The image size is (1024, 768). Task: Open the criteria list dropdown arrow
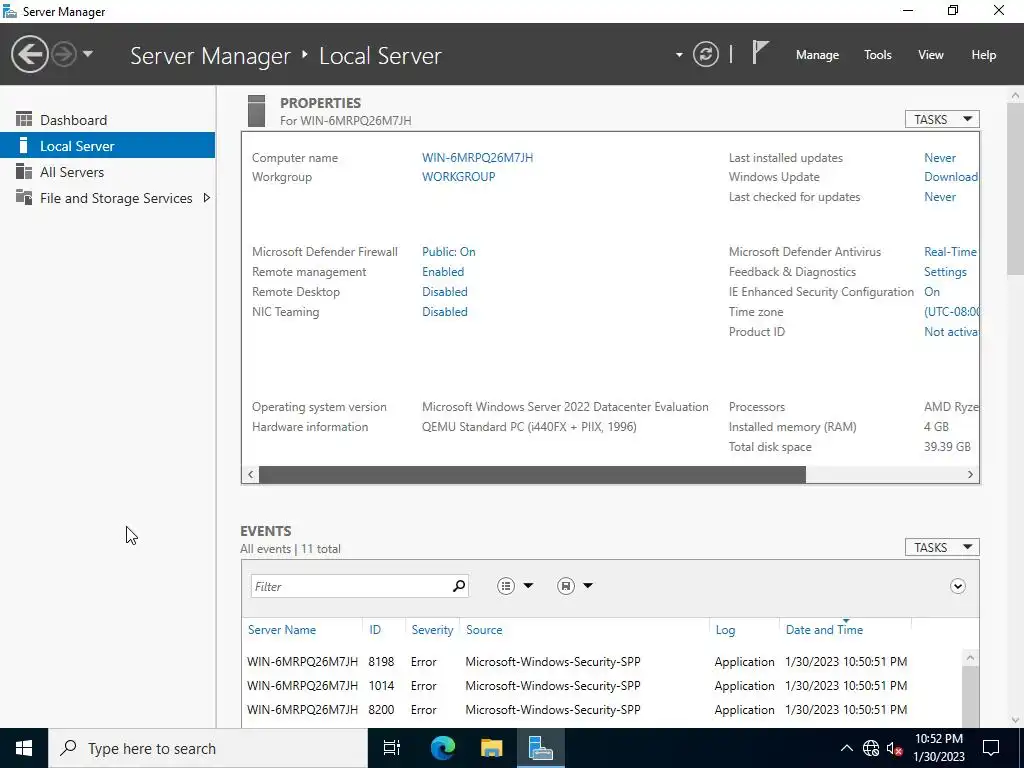pos(528,586)
